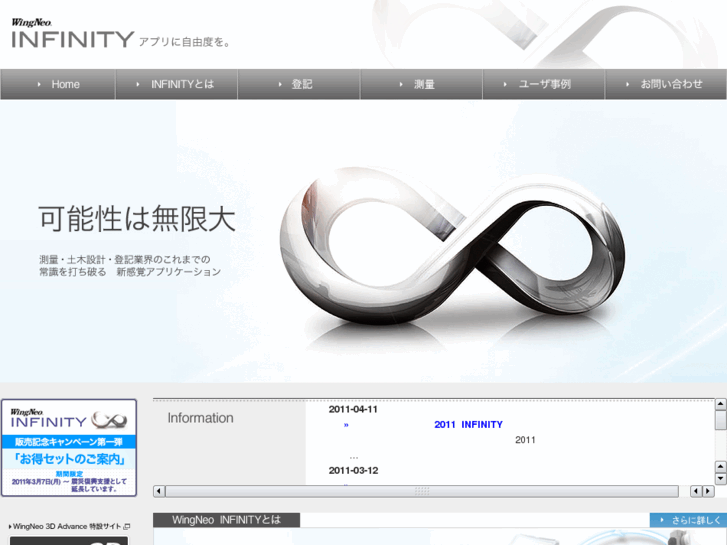This screenshot has height=545, width=727.
Task: Click the 可能性は無限大 headline text
Action: (x=137, y=219)
